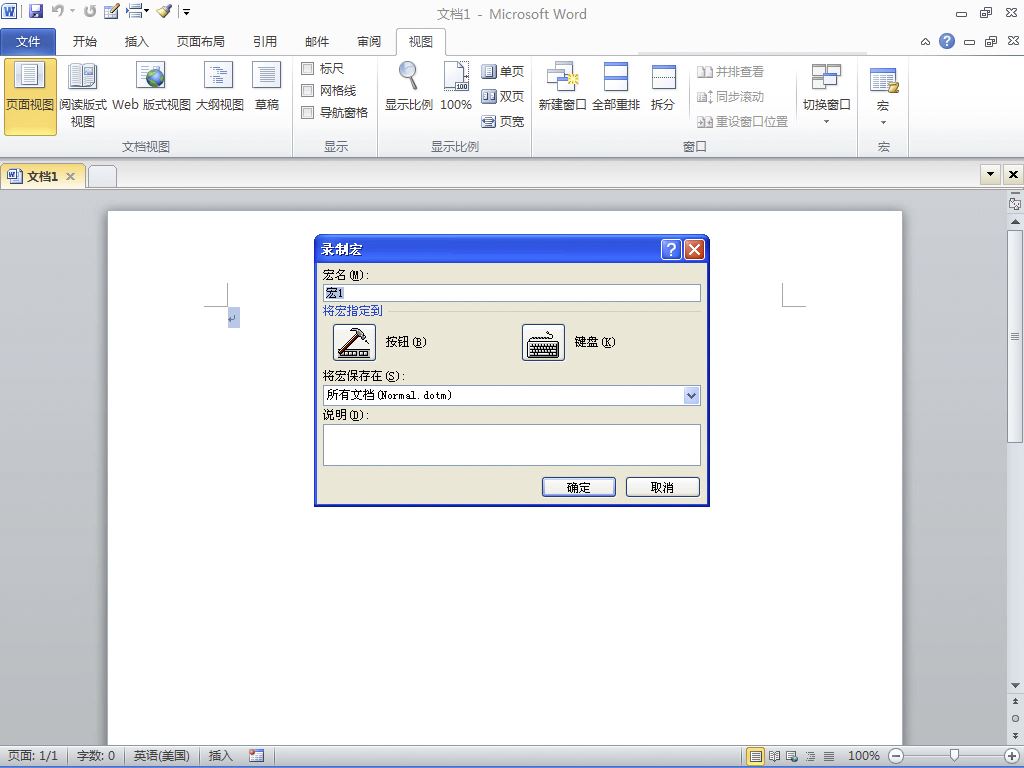
Task: Assign macro to button (按钮) hammer icon
Action: [x=355, y=342]
